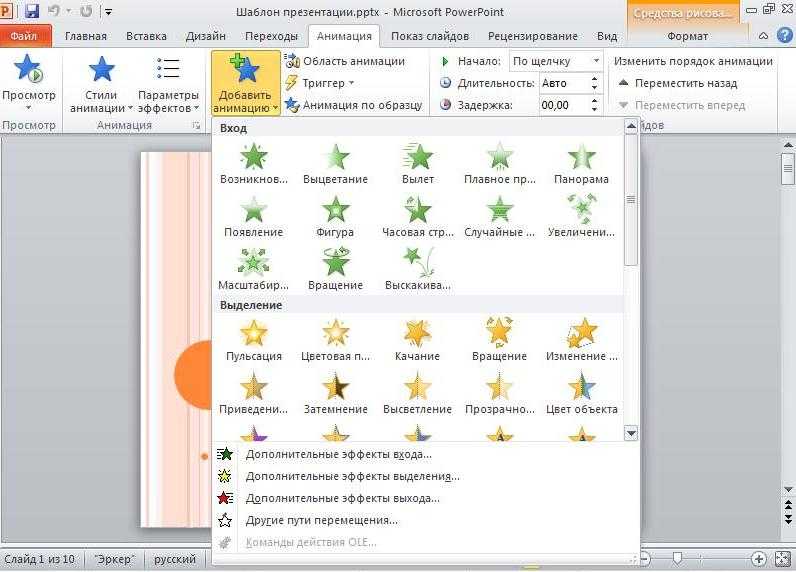Open the Показ слайдов tab
This screenshot has height=572, width=796.
(x=429, y=36)
